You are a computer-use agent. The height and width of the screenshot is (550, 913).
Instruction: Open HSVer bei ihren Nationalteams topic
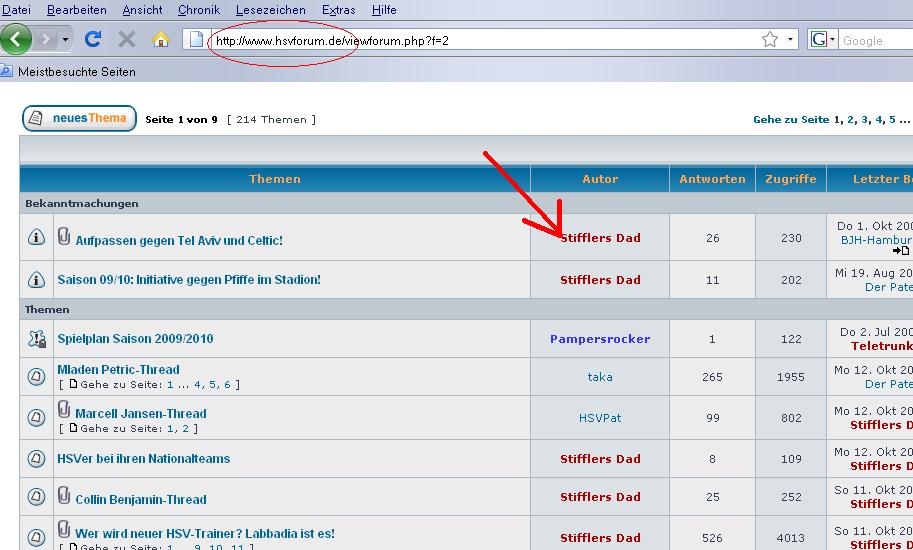click(x=143, y=459)
